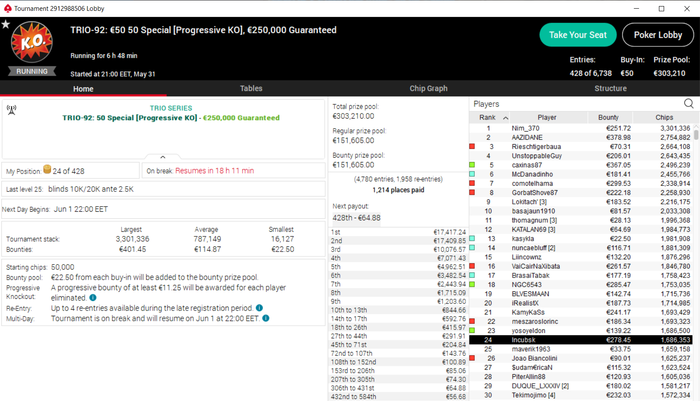
Task: Click the 1st place payout row
Action: pyautogui.click(x=398, y=232)
